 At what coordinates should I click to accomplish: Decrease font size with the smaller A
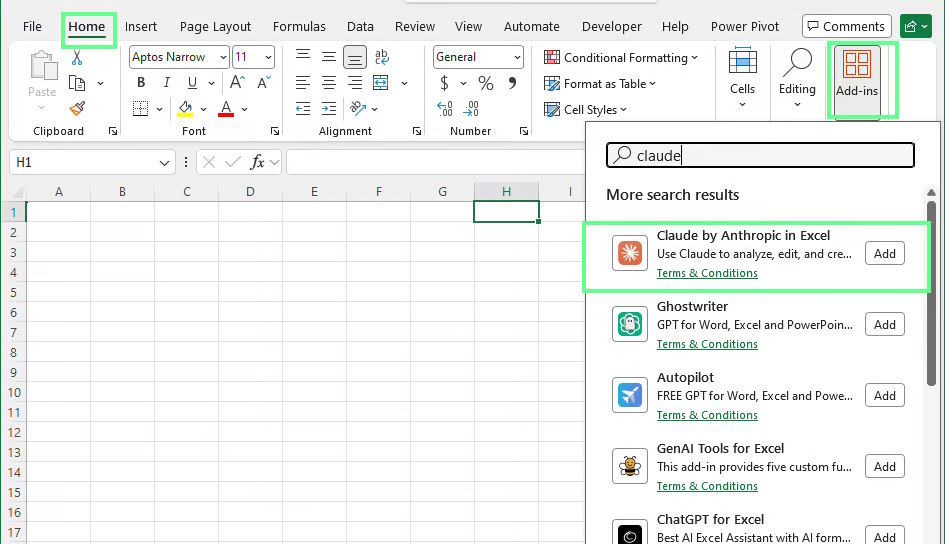(x=264, y=83)
